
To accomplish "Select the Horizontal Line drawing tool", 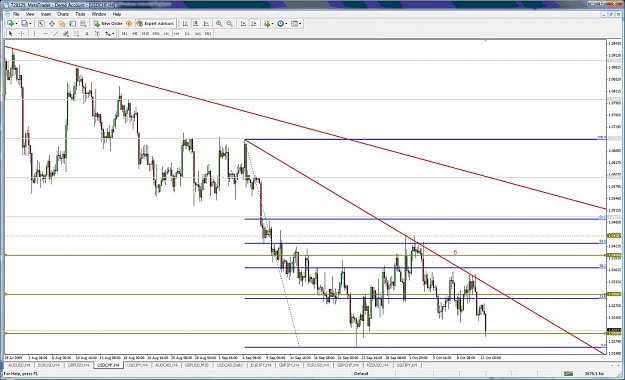I will (x=45, y=33).
